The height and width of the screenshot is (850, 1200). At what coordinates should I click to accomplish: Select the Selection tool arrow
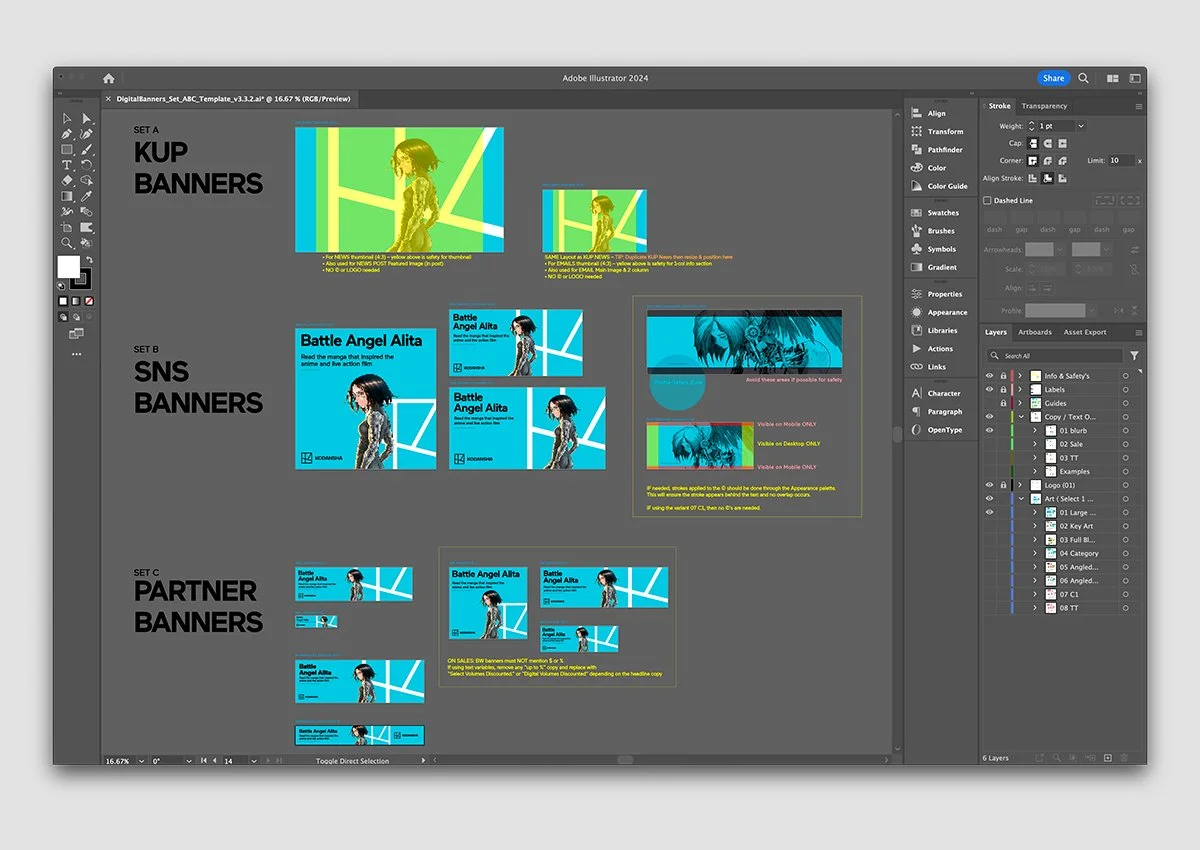(67, 119)
